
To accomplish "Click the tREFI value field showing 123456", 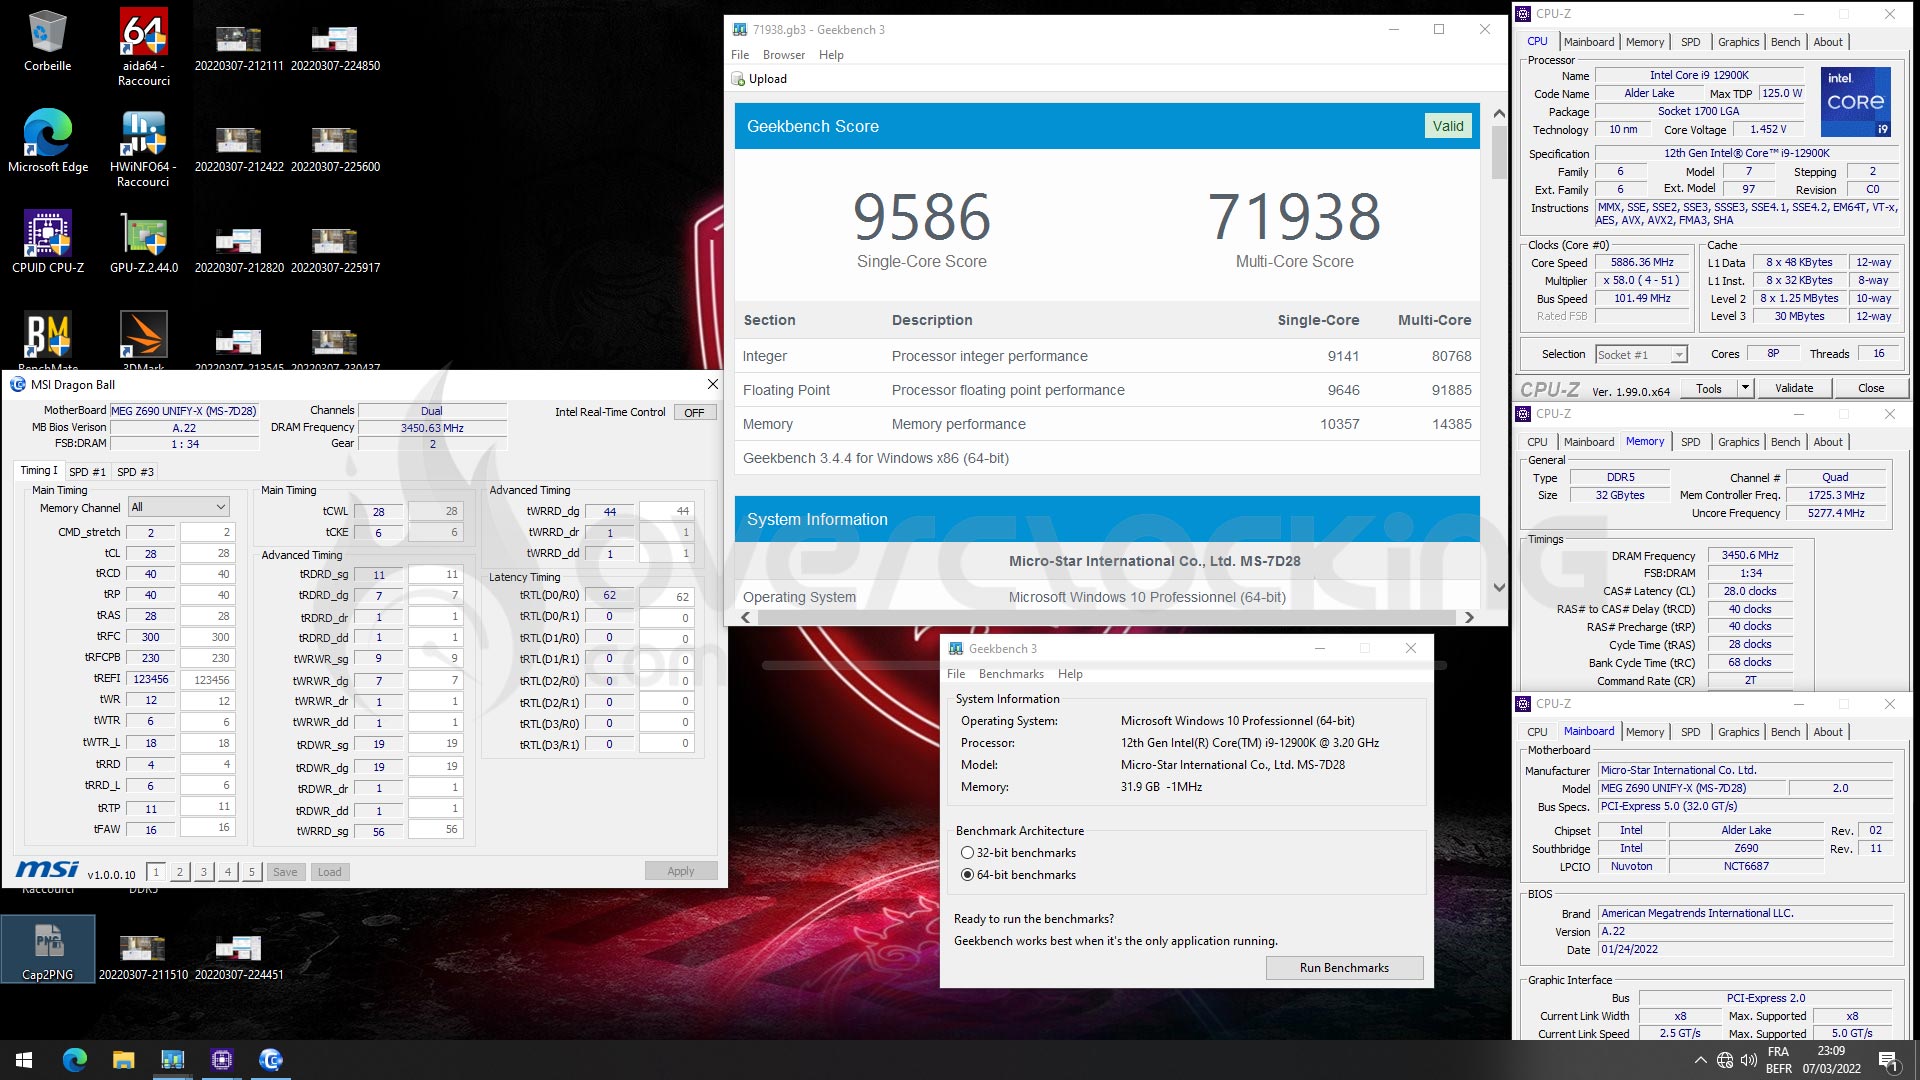I will (151, 679).
